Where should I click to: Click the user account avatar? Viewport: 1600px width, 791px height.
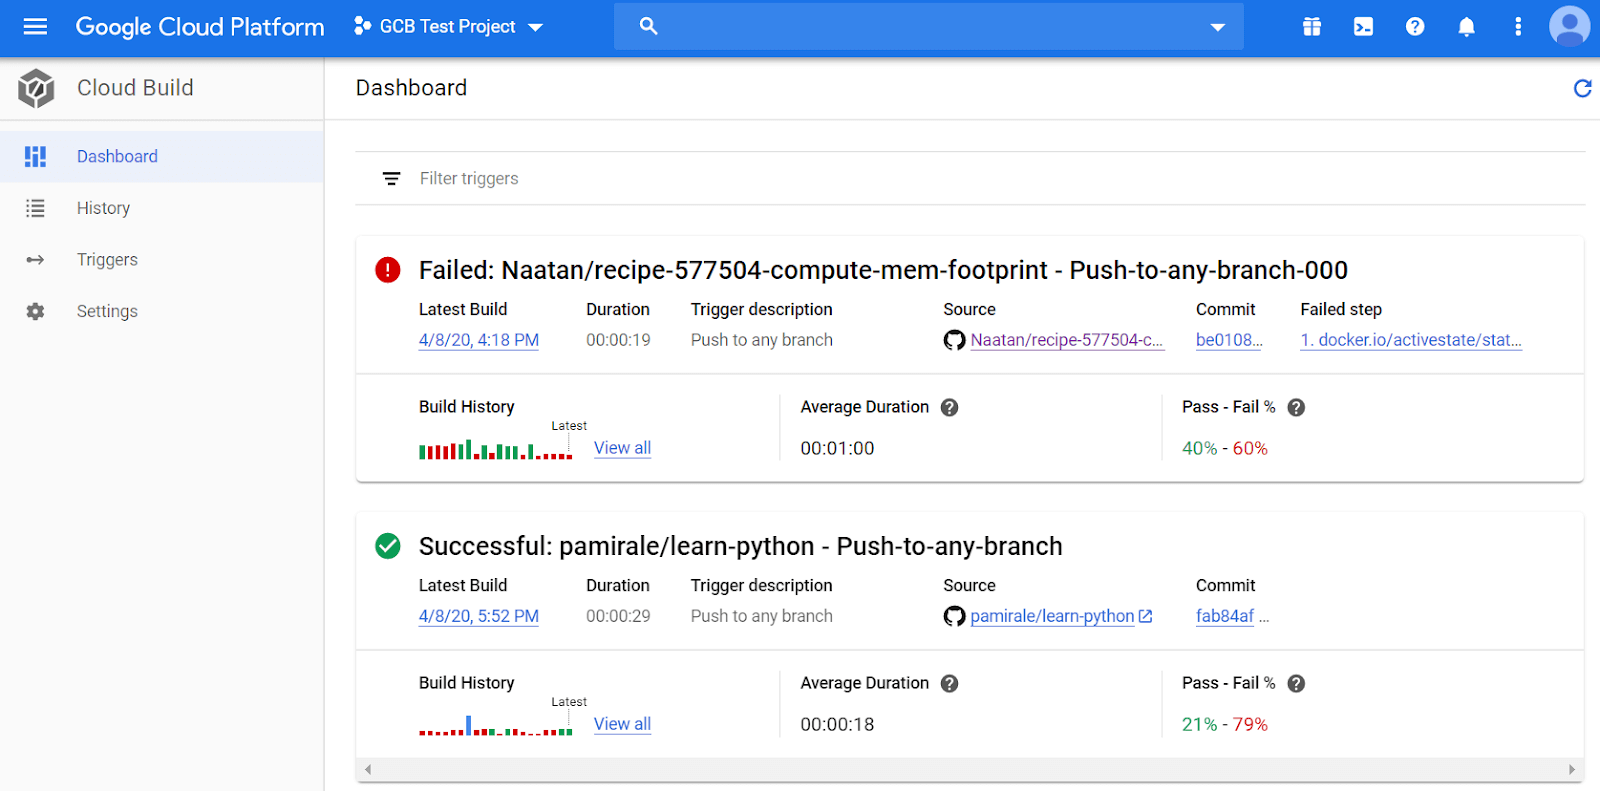click(1569, 27)
